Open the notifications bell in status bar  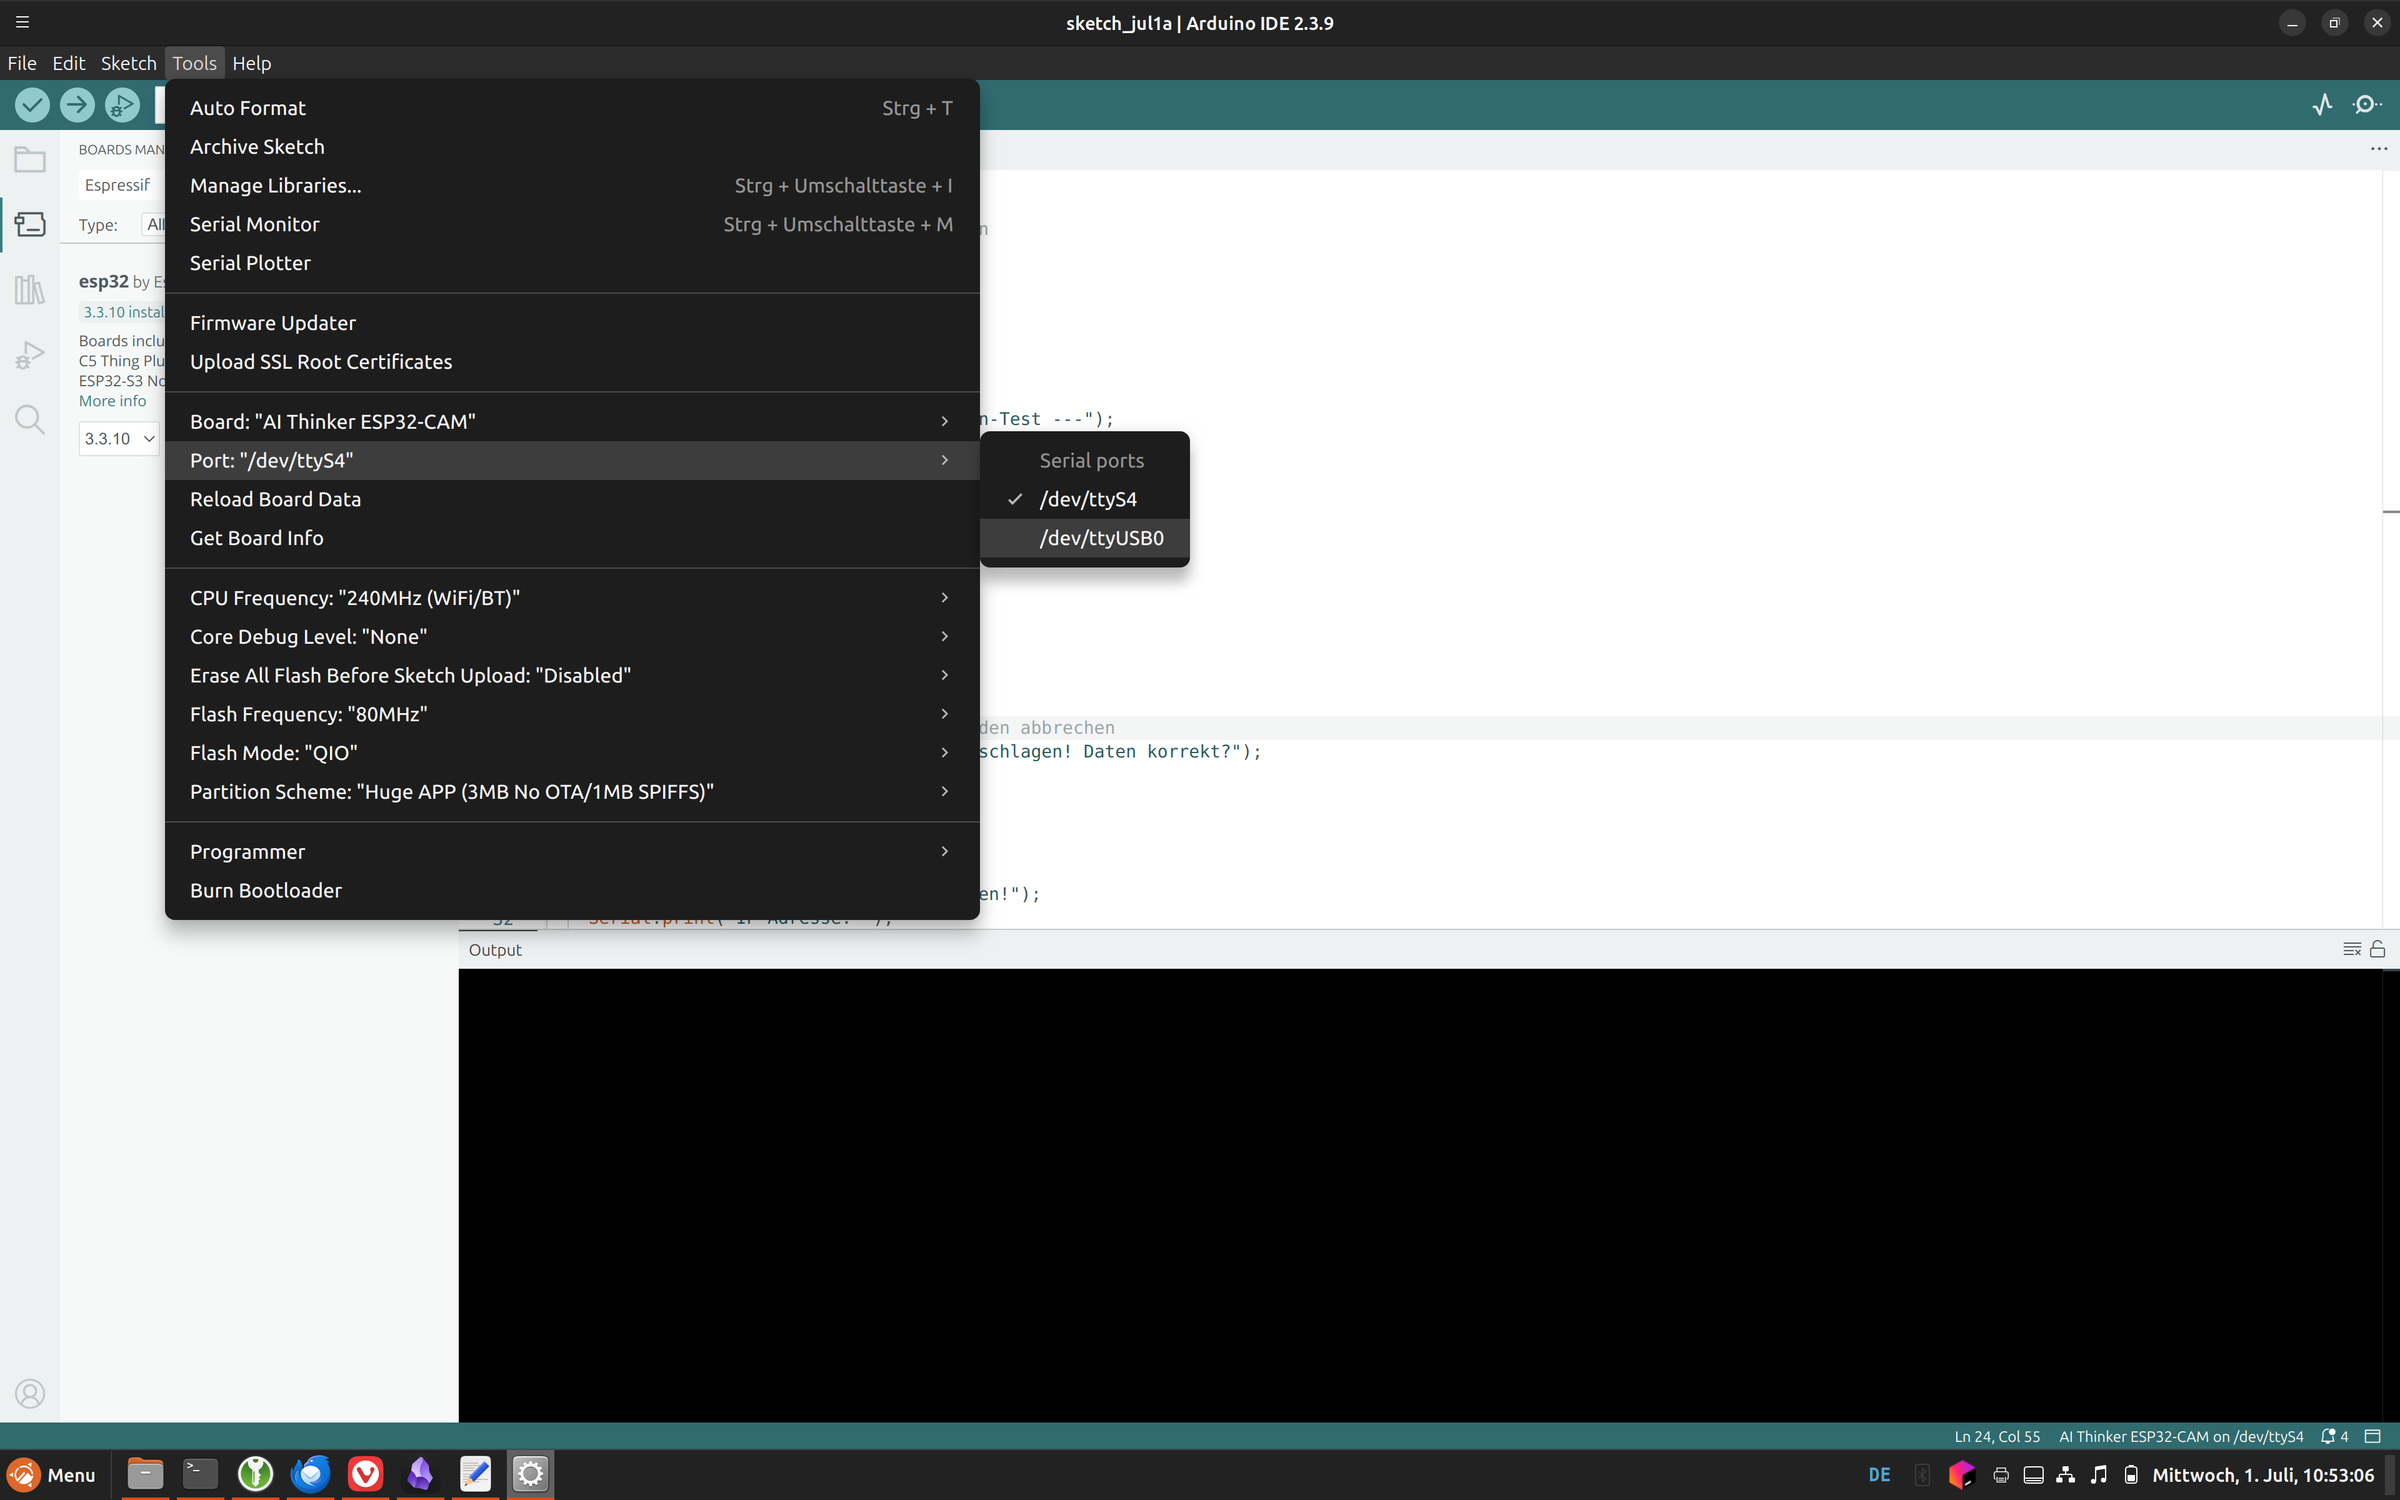click(x=2334, y=1436)
